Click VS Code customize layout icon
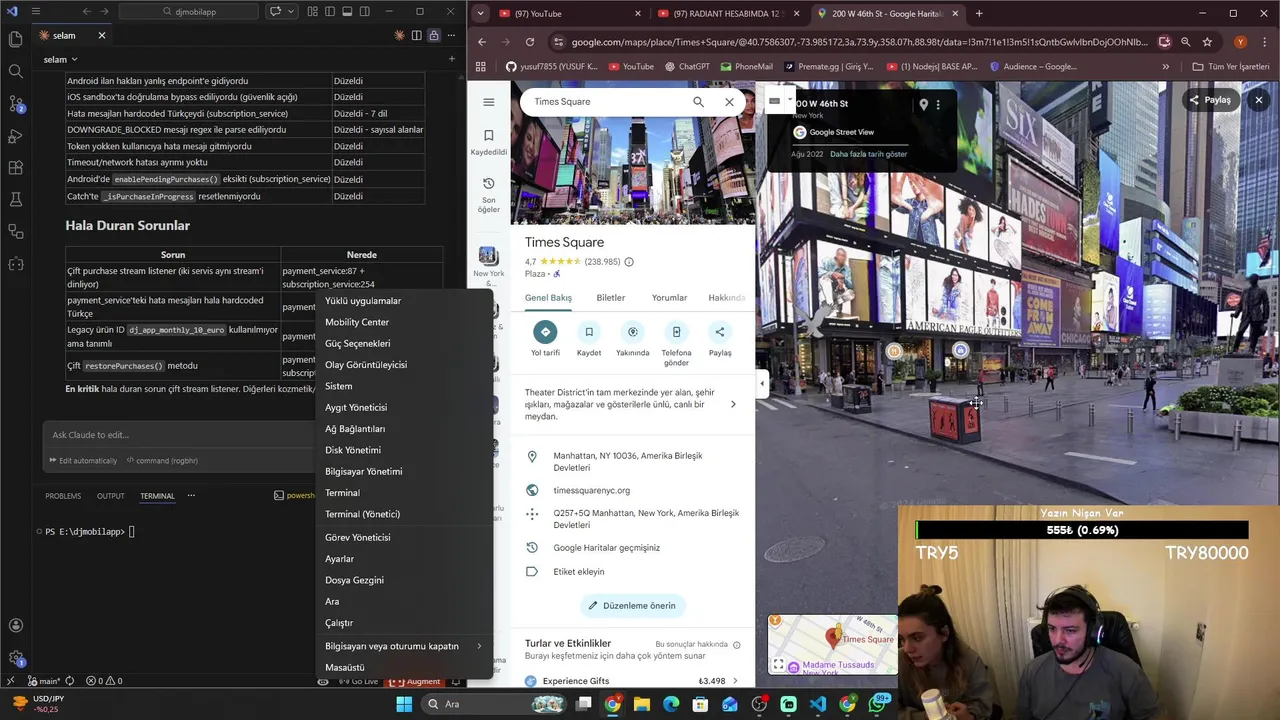1280x720 pixels. click(x=313, y=12)
